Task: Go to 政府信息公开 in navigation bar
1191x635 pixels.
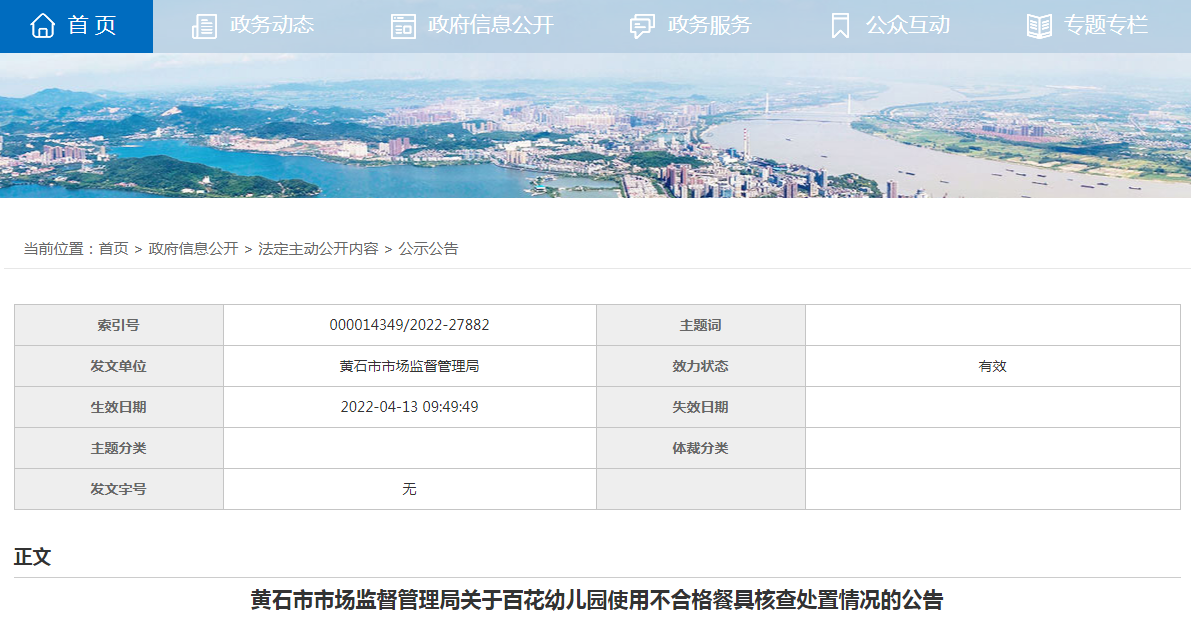Action: point(491,25)
